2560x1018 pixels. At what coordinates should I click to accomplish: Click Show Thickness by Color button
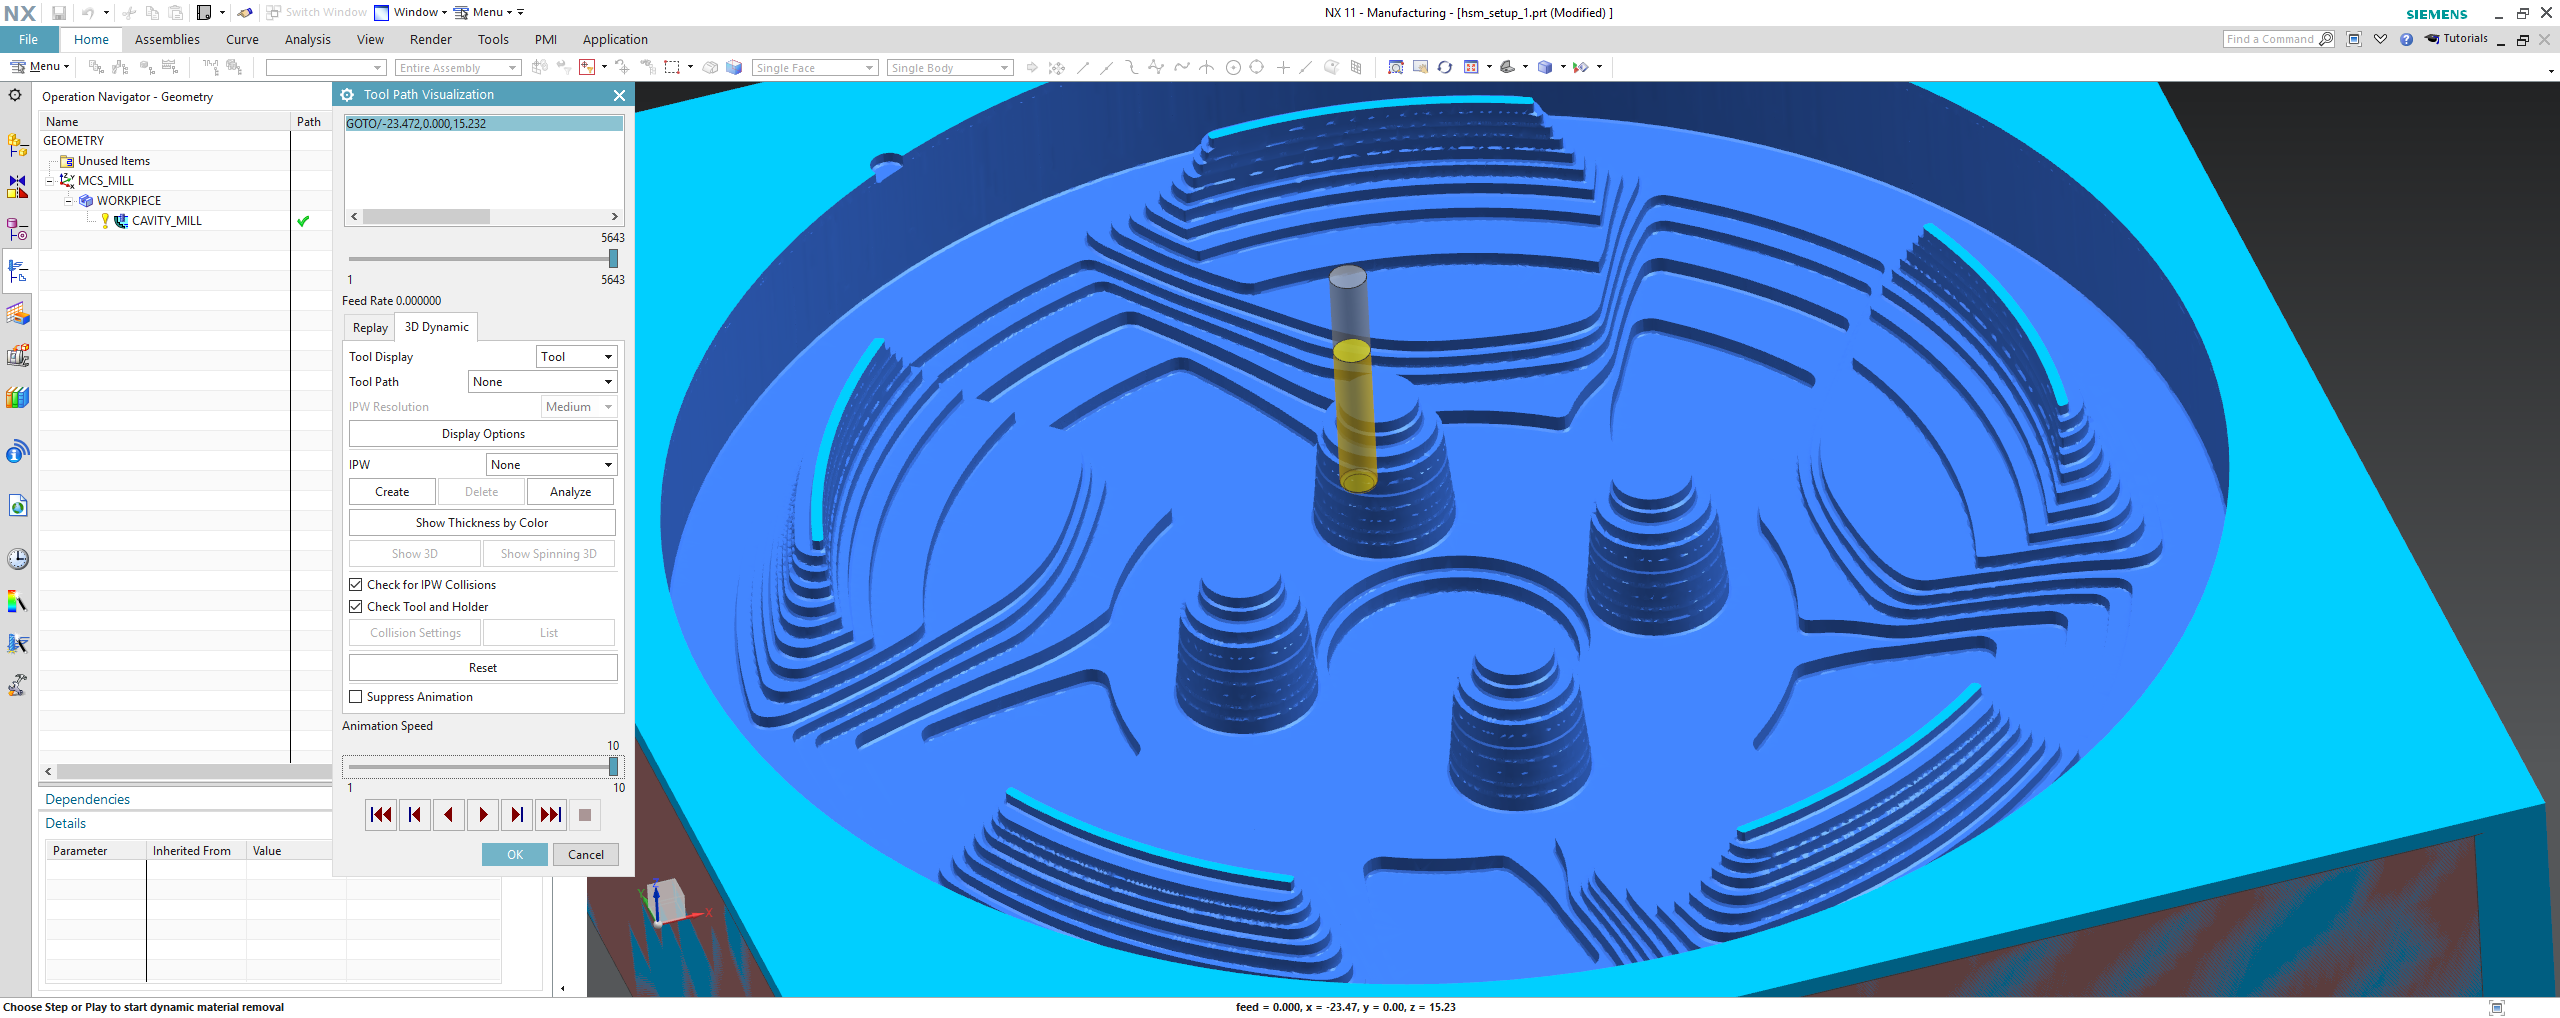click(482, 523)
